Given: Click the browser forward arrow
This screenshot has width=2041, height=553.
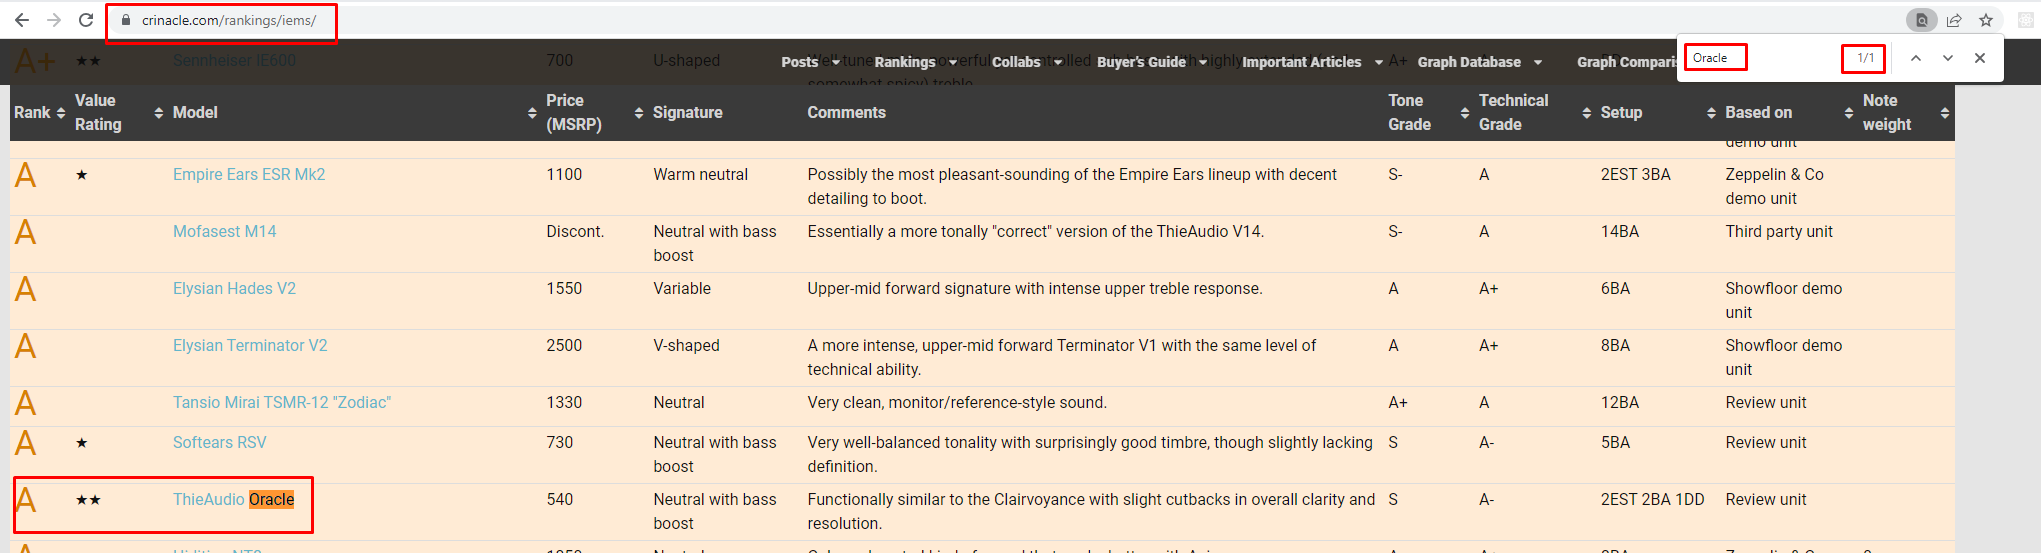Looking at the screenshot, I should 54,20.
